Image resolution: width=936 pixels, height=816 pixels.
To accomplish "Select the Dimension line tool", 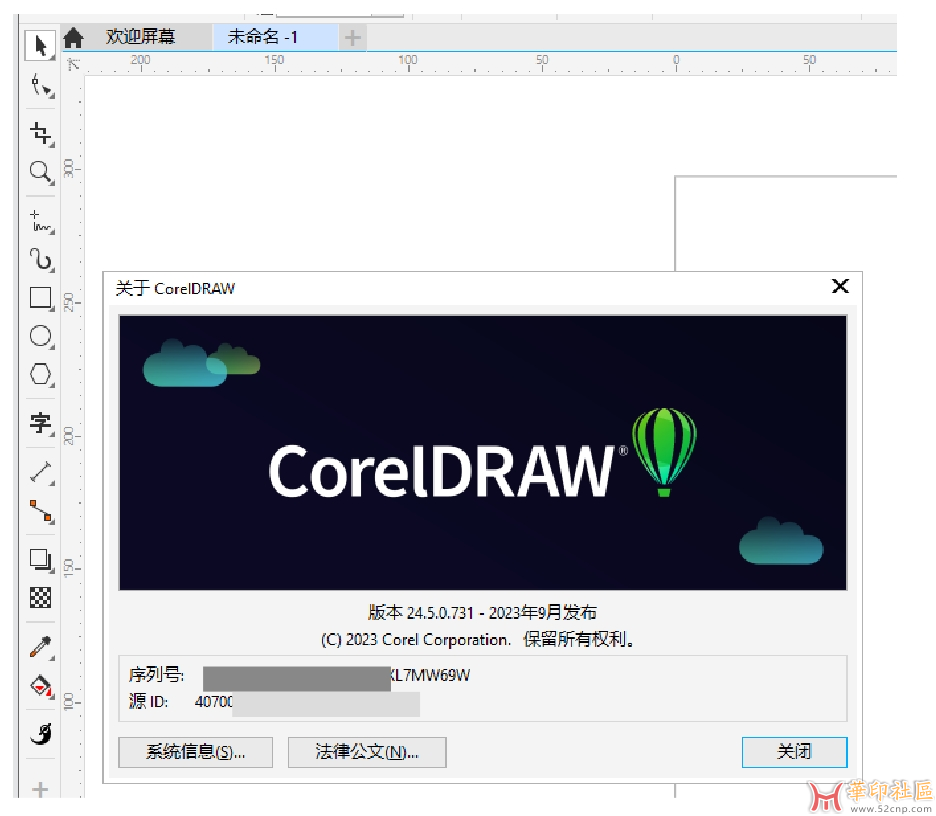I will click(x=40, y=472).
